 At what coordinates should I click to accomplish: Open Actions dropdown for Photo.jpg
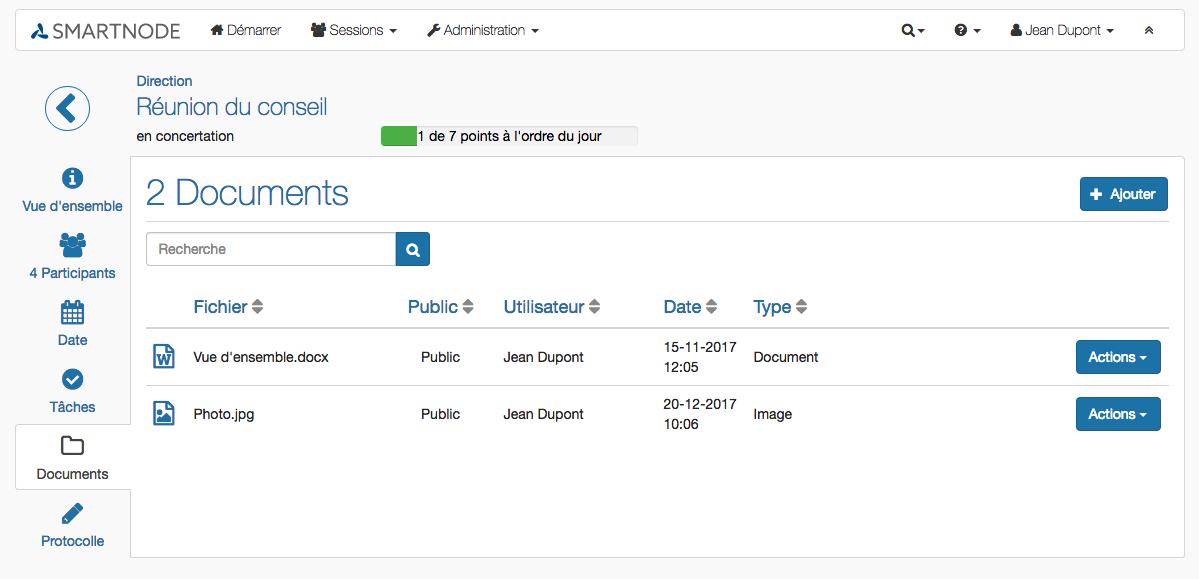(x=1118, y=414)
